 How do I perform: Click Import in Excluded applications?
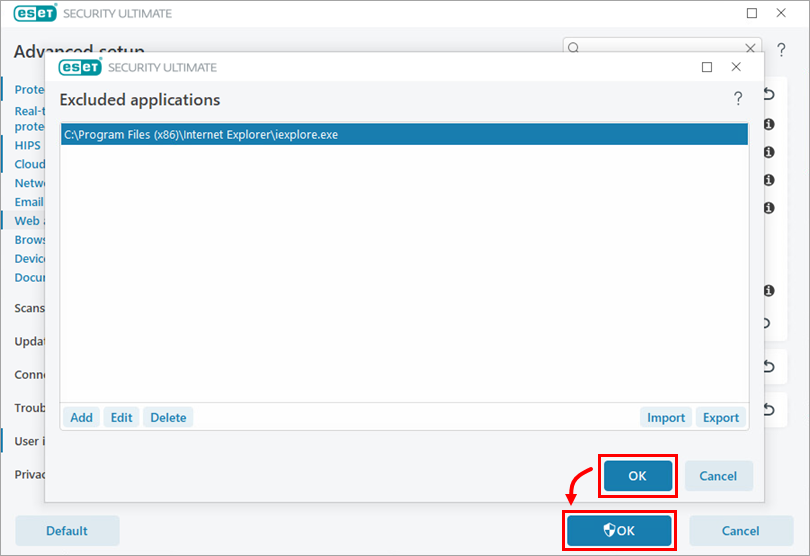666,418
